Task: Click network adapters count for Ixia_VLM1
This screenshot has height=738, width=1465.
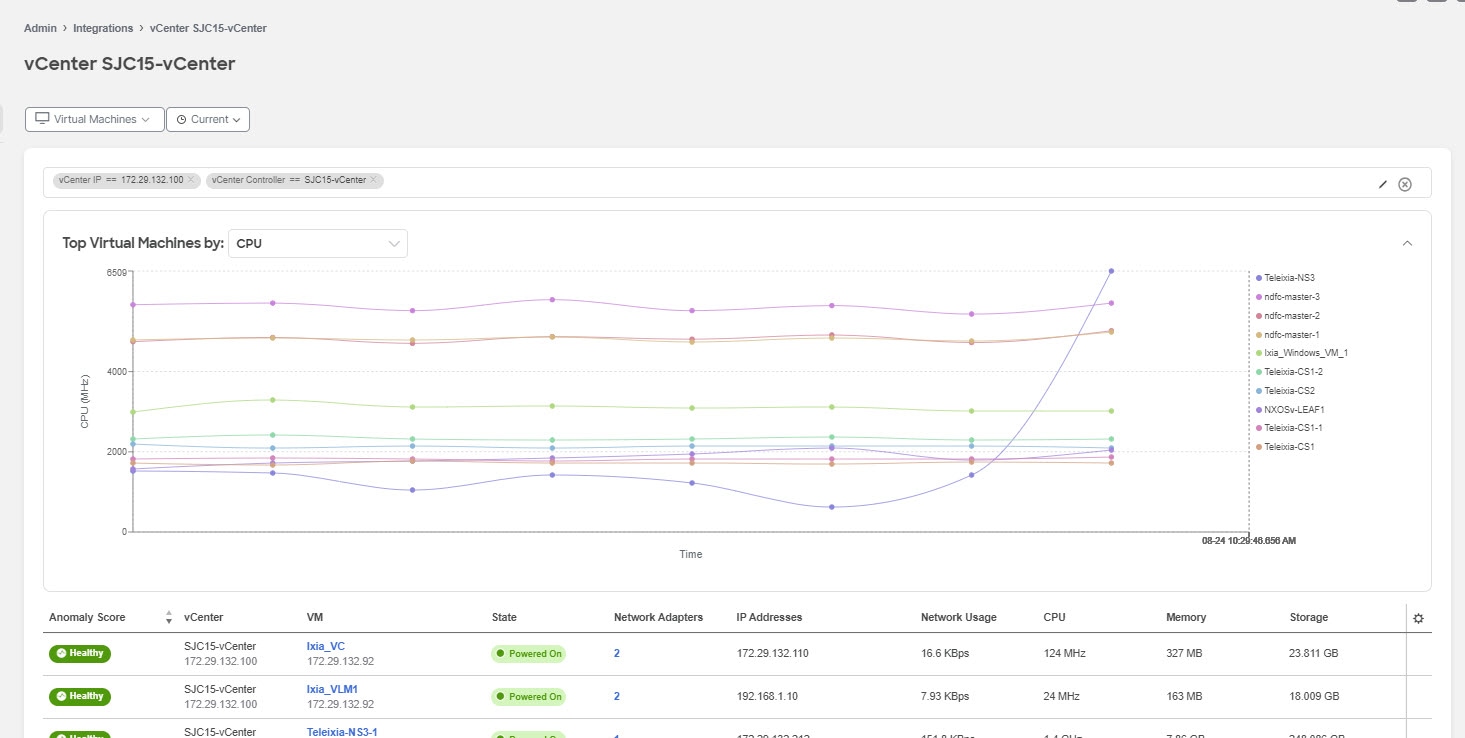Action: pyautogui.click(x=617, y=696)
